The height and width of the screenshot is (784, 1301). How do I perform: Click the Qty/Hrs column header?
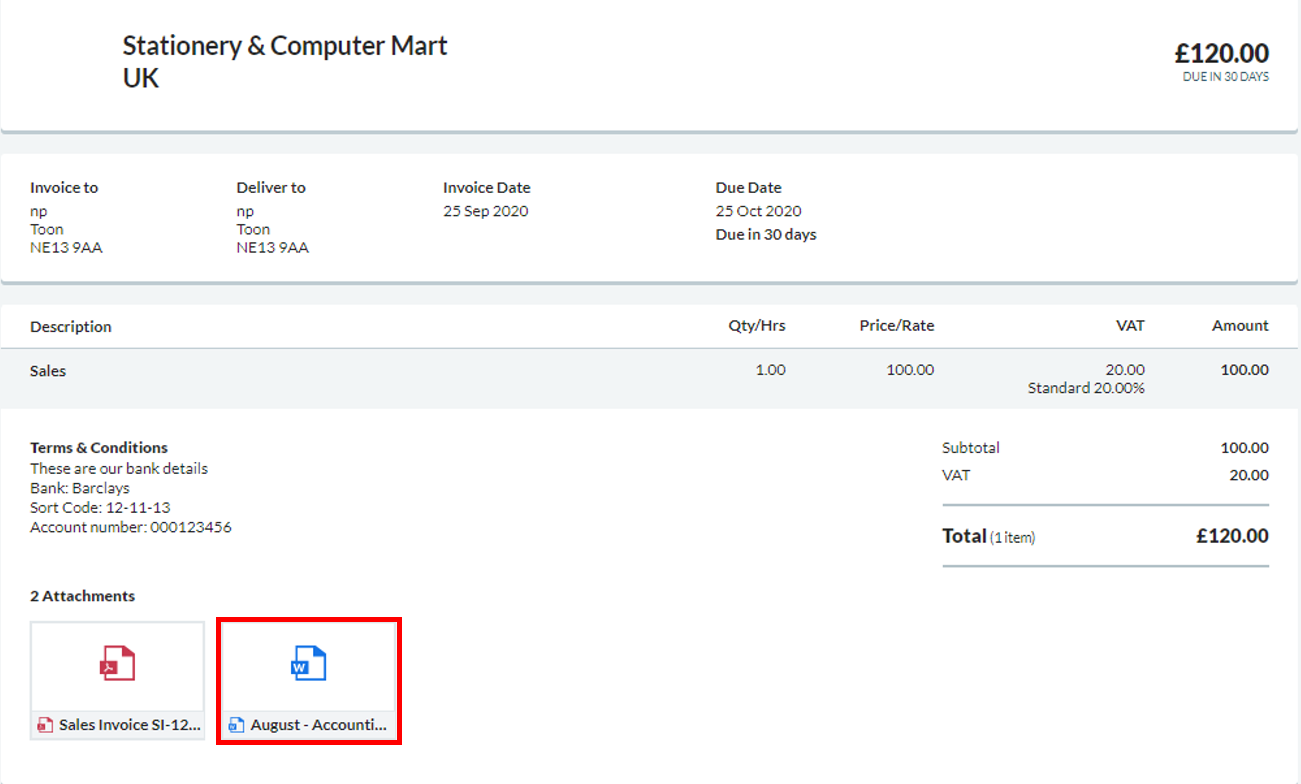click(x=756, y=326)
